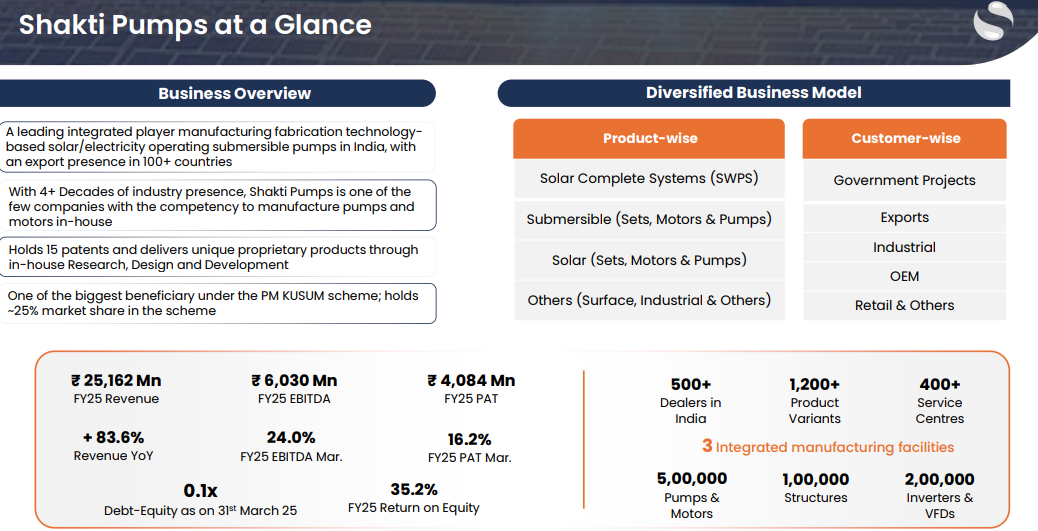Viewport: 1038px width, 531px height.
Task: Click the 'FY25 PAT Mar.' label
Action: (x=469, y=458)
